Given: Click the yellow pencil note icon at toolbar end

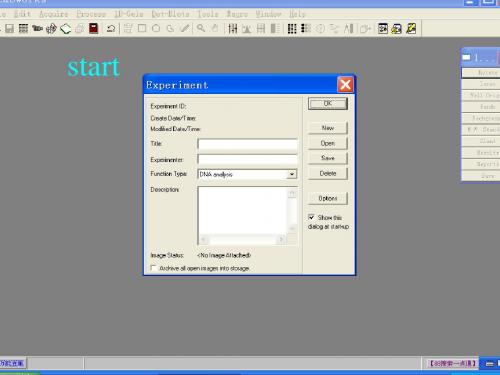Looking at the screenshot, I should coord(411,29).
